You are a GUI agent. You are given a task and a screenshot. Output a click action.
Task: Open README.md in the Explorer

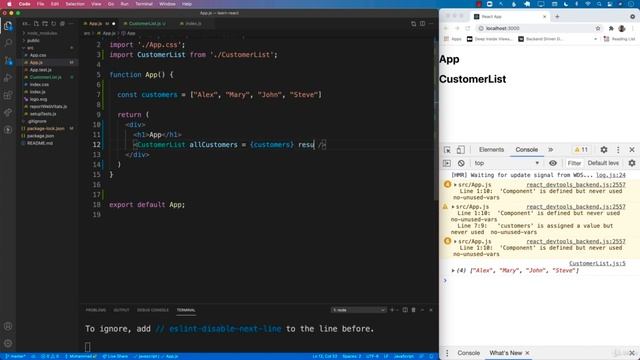(40, 143)
